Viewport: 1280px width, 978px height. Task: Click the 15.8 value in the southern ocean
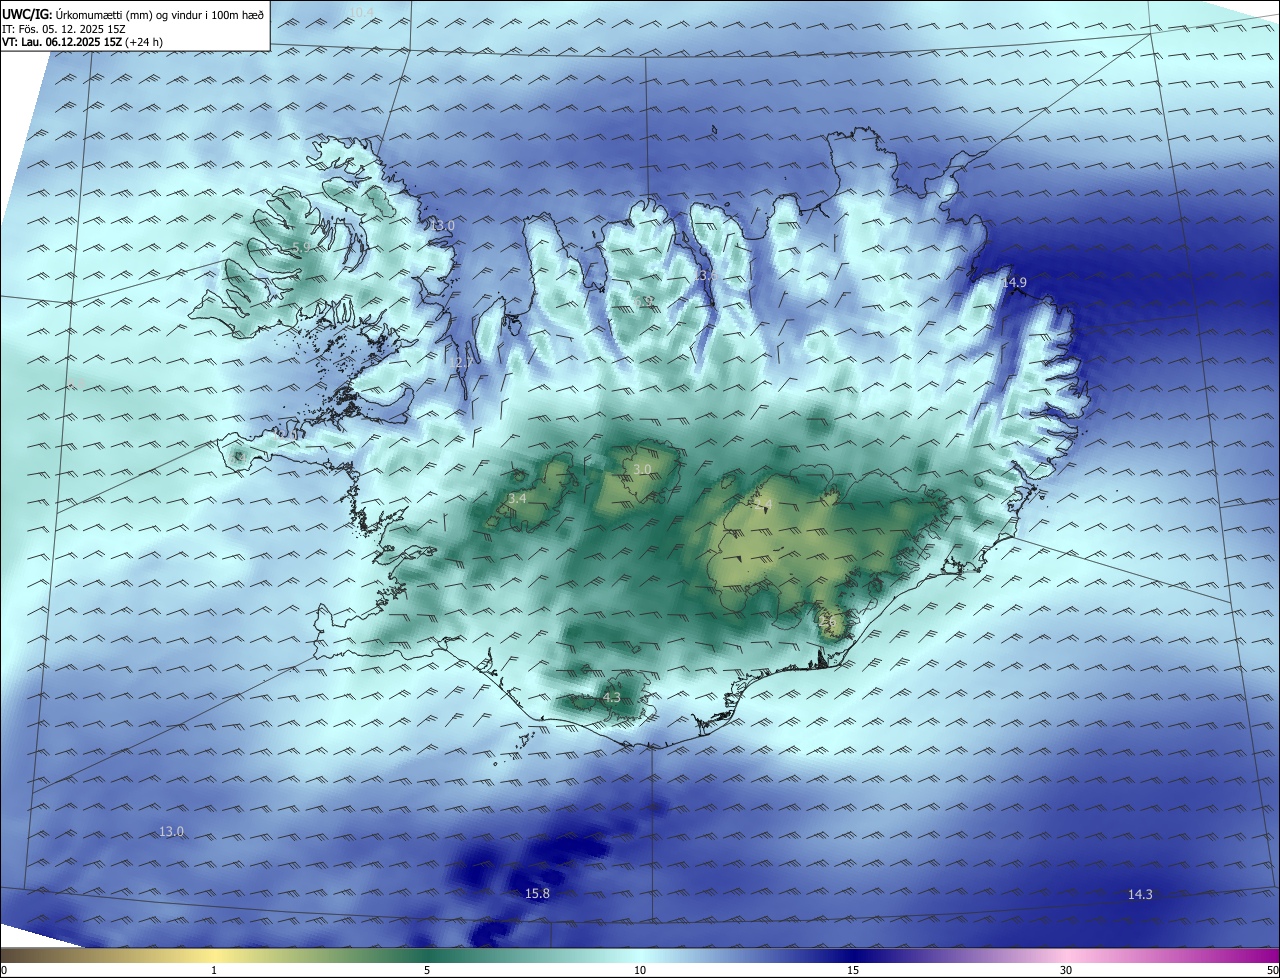tap(537, 893)
